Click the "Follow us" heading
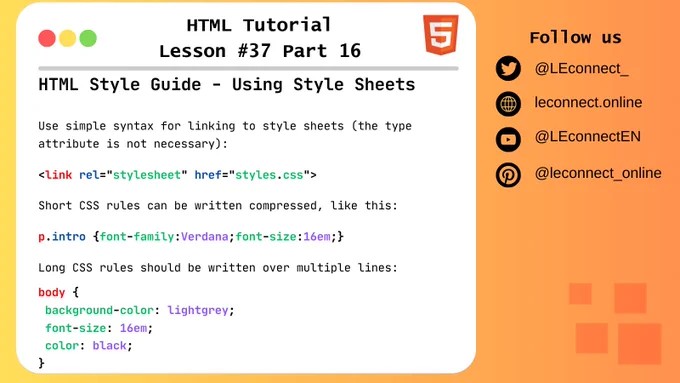The height and width of the screenshot is (383, 680). [x=575, y=37]
